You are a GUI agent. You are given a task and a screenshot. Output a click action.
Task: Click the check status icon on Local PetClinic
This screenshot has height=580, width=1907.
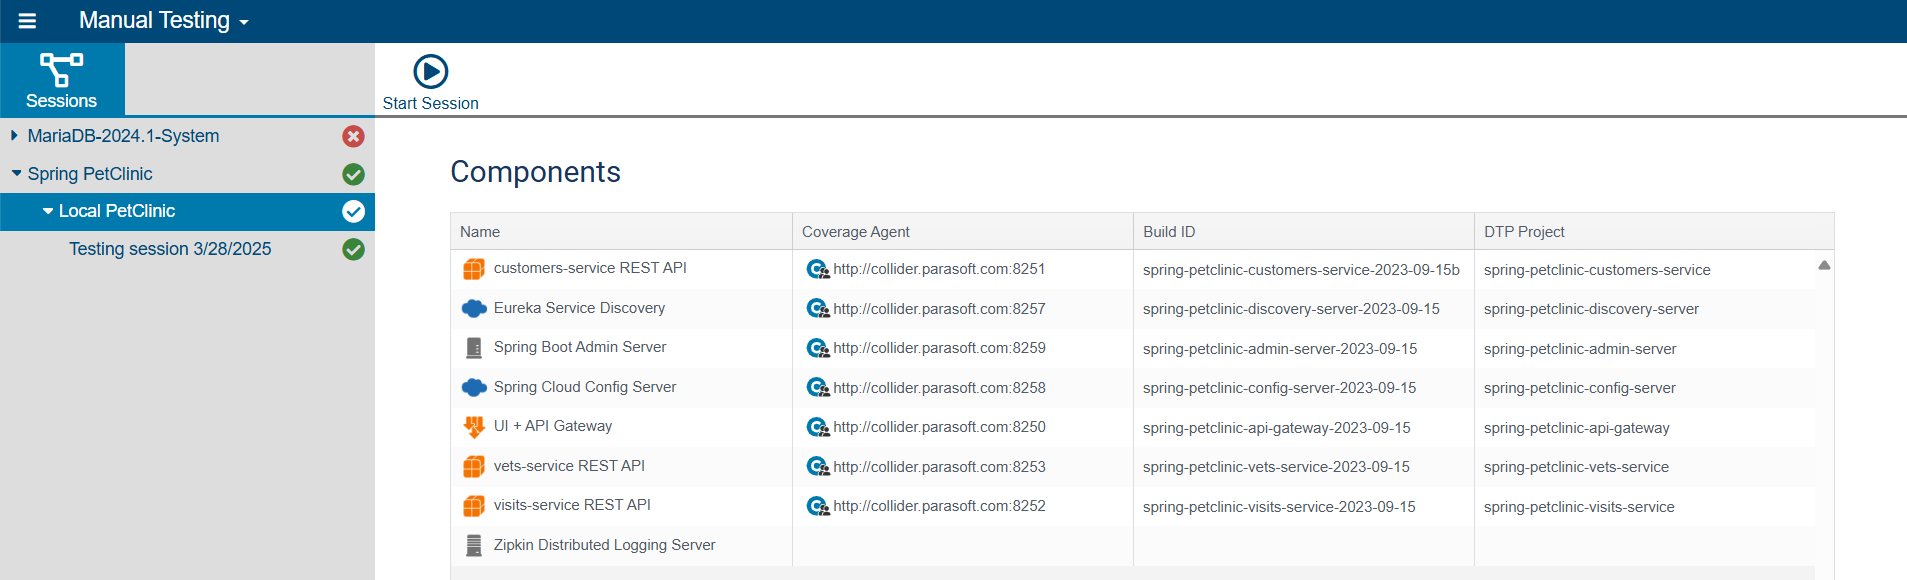[353, 211]
